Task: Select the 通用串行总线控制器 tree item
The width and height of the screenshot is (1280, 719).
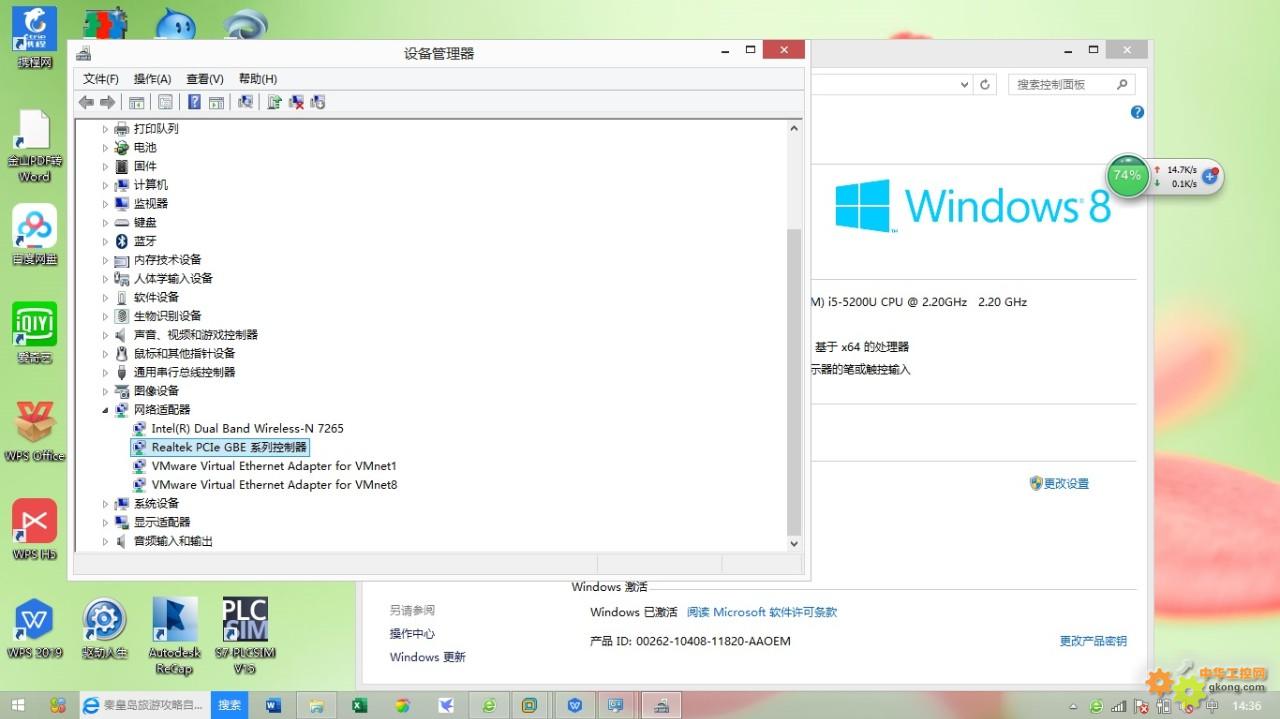Action: [x=184, y=372]
